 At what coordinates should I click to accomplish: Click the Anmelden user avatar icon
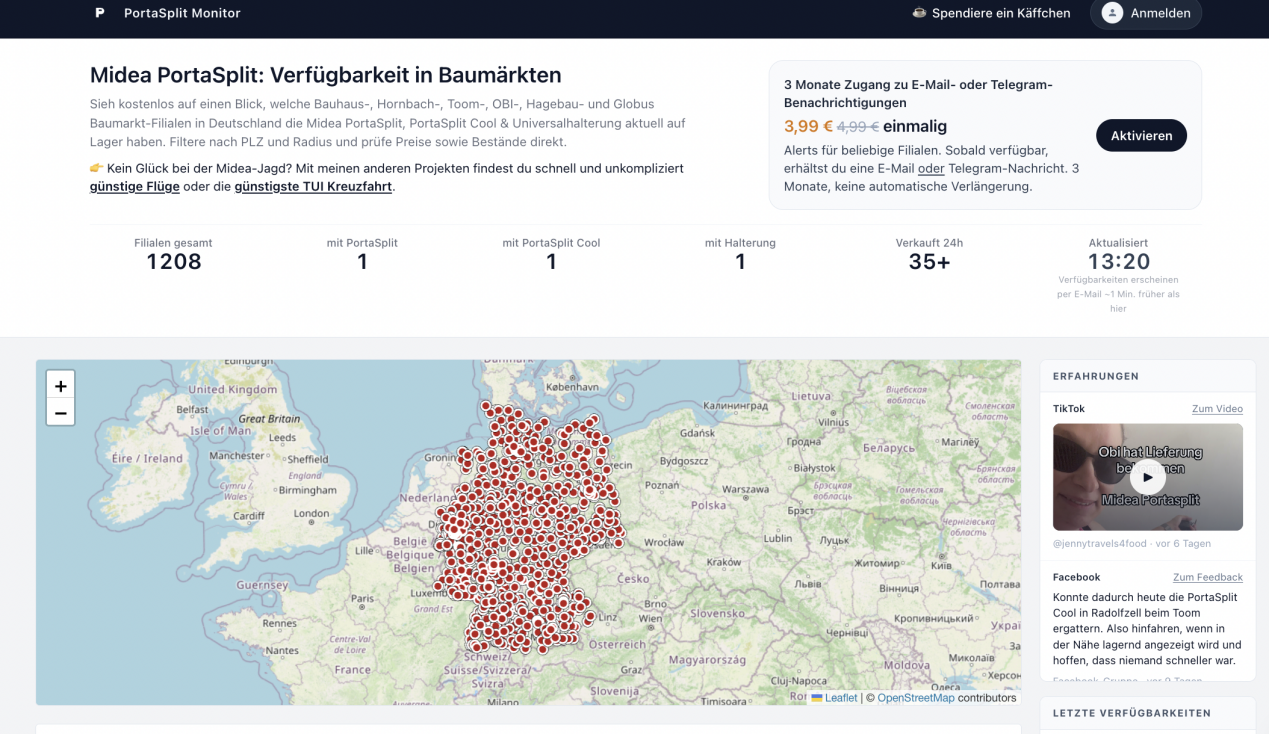point(1112,13)
